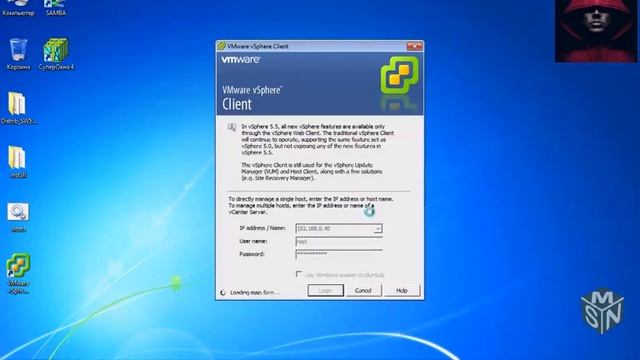
Task: Click the vSphere title bar icon
Action: [222, 46]
